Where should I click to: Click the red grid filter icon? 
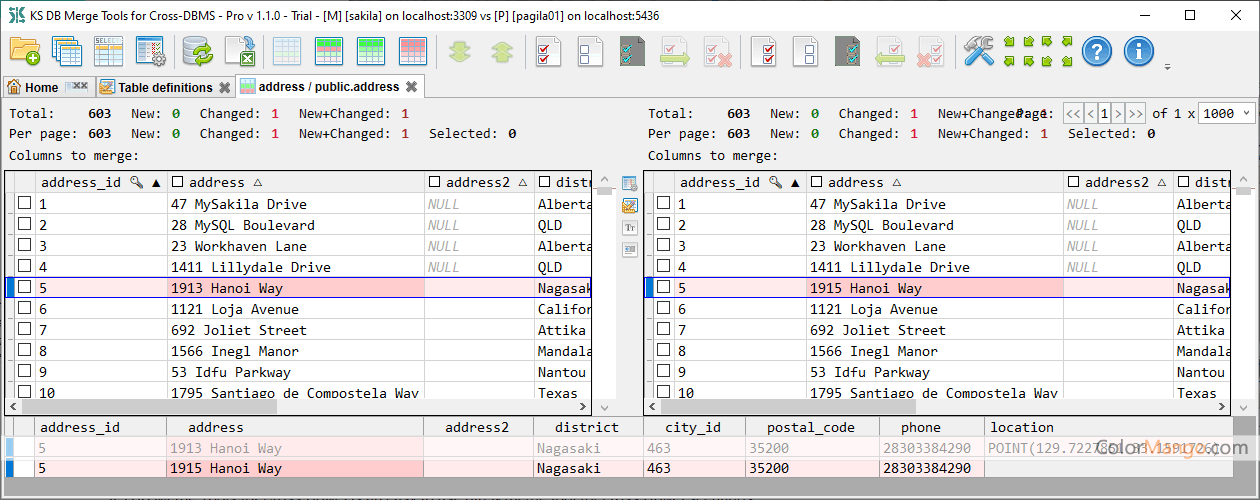[413, 51]
